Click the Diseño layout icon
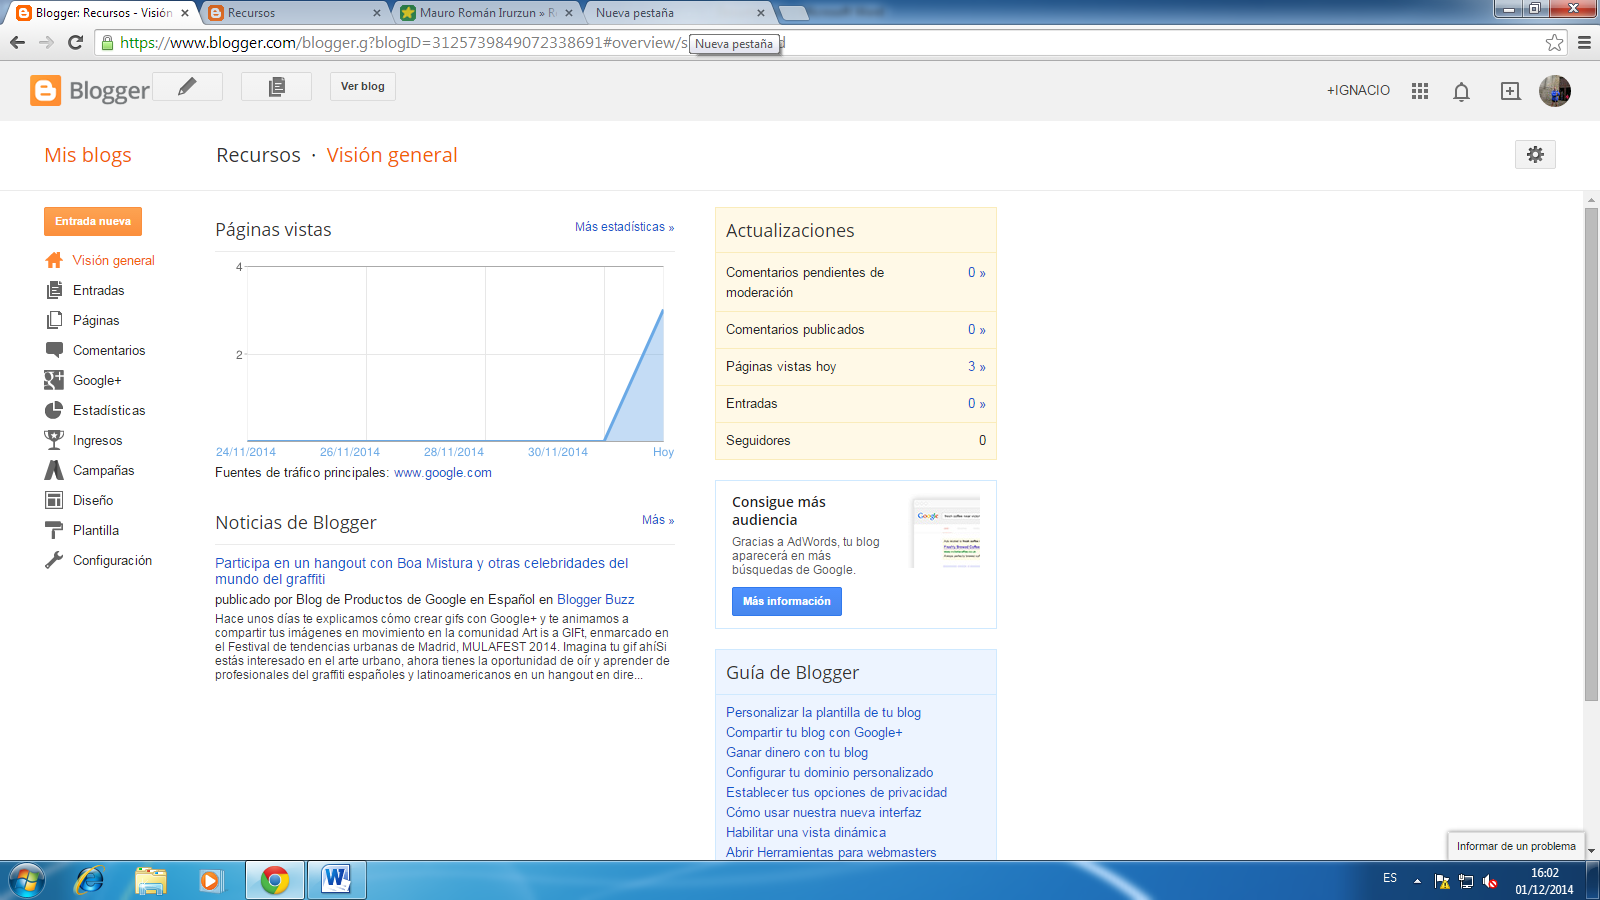1600x900 pixels. click(x=54, y=500)
